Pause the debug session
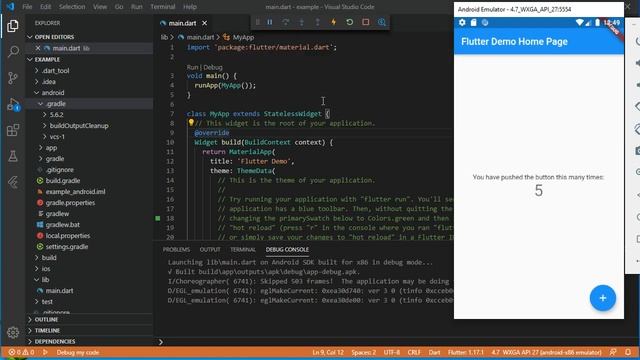640x360 pixels. coord(270,22)
